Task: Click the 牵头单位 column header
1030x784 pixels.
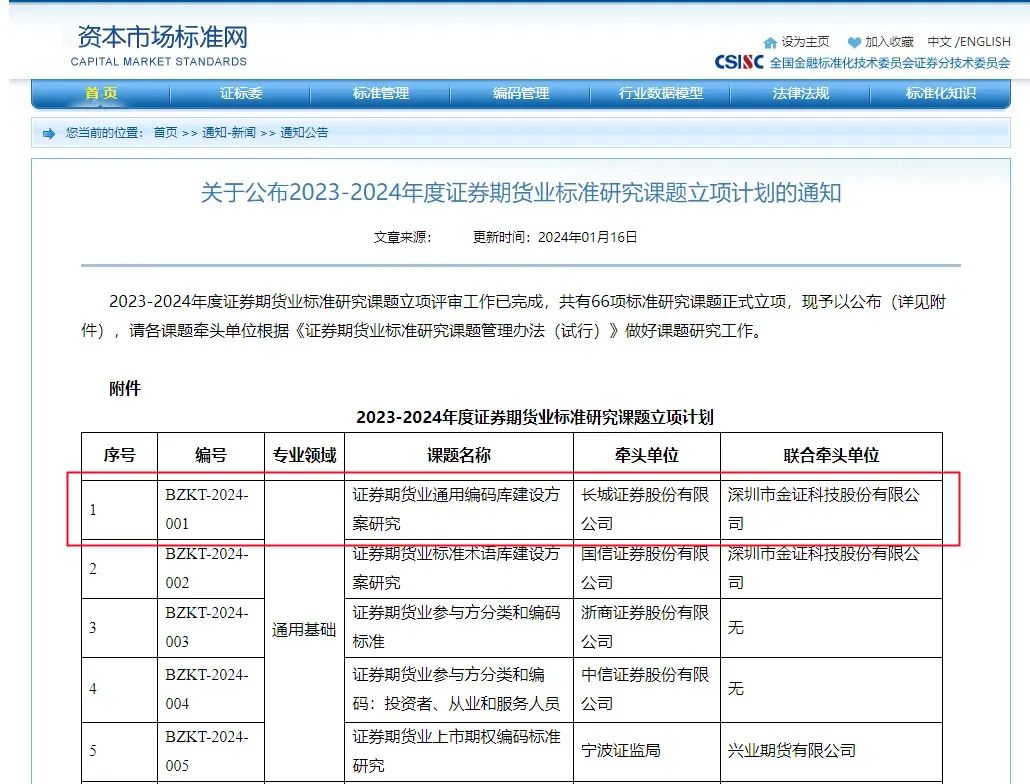Action: click(646, 454)
